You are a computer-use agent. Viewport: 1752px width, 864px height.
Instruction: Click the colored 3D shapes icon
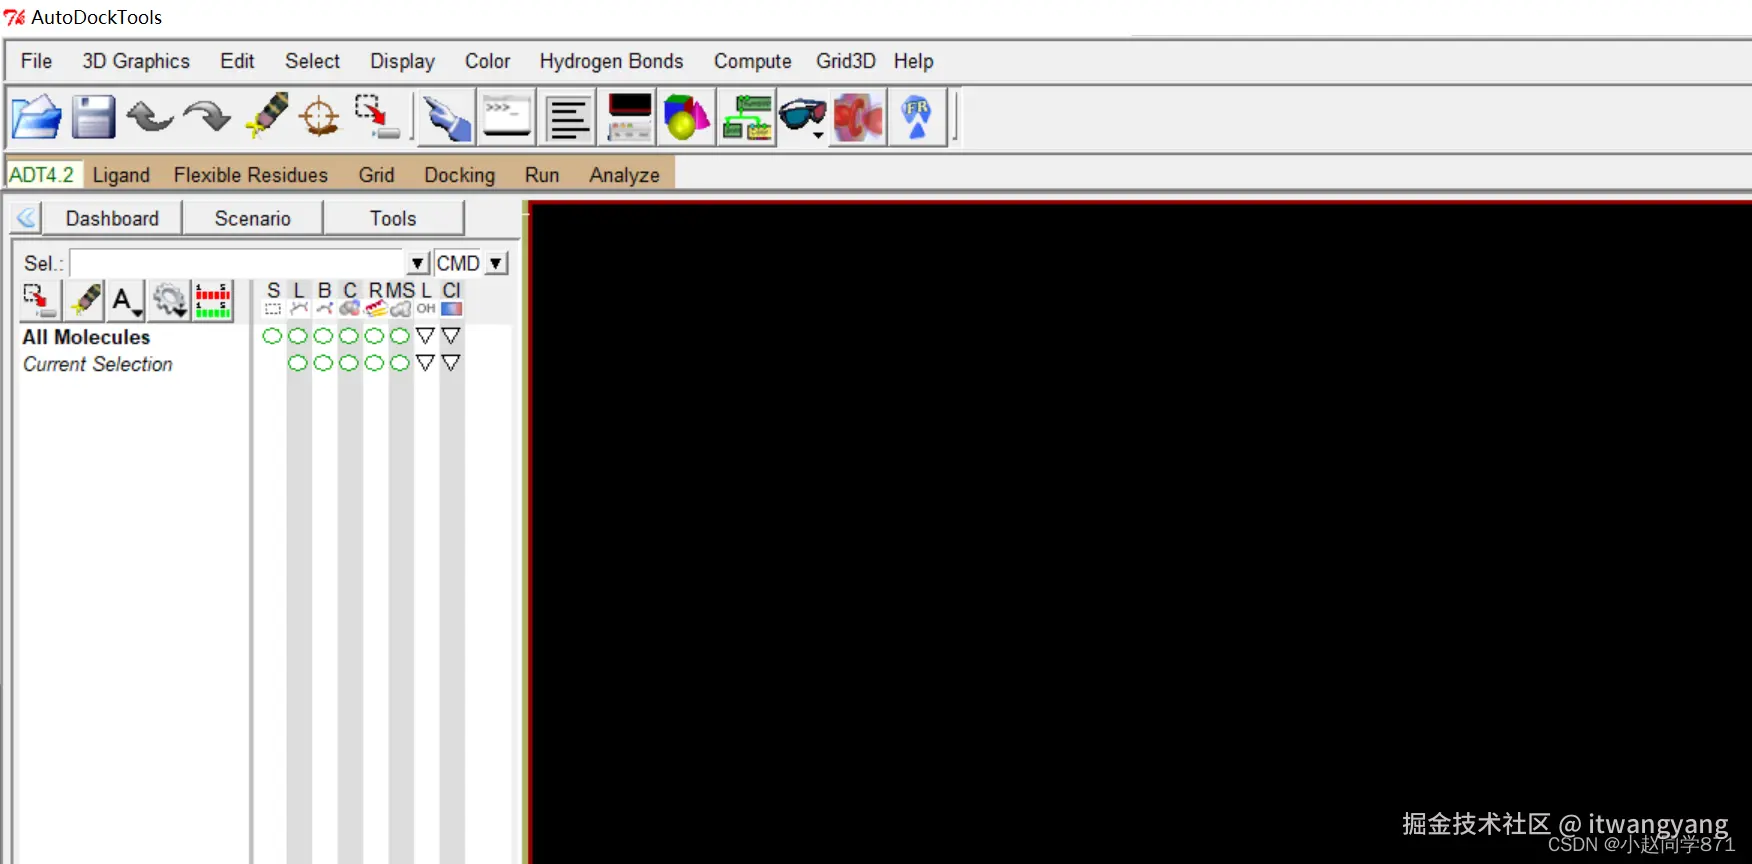[x=686, y=117]
